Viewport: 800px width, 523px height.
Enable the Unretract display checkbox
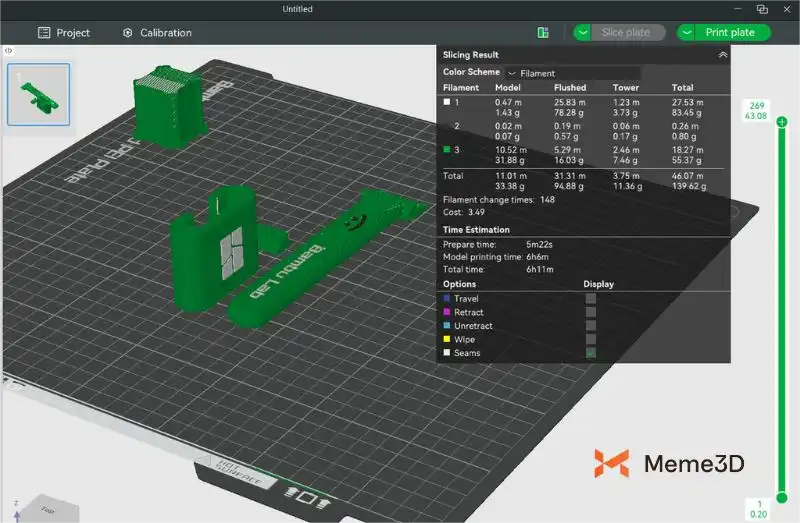591,326
